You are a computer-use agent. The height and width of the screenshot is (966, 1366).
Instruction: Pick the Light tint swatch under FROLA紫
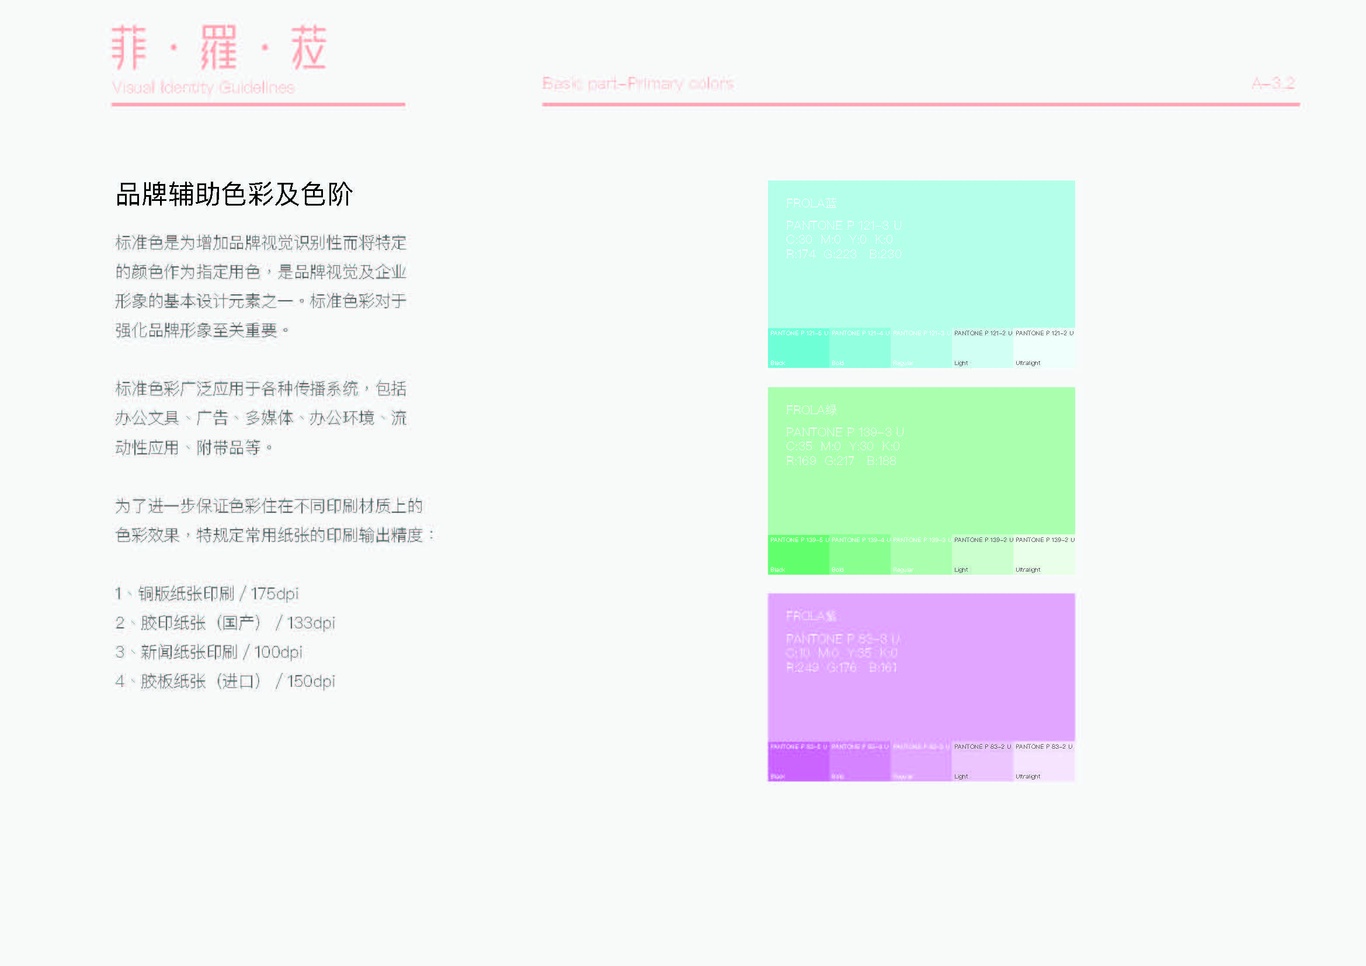click(x=983, y=761)
